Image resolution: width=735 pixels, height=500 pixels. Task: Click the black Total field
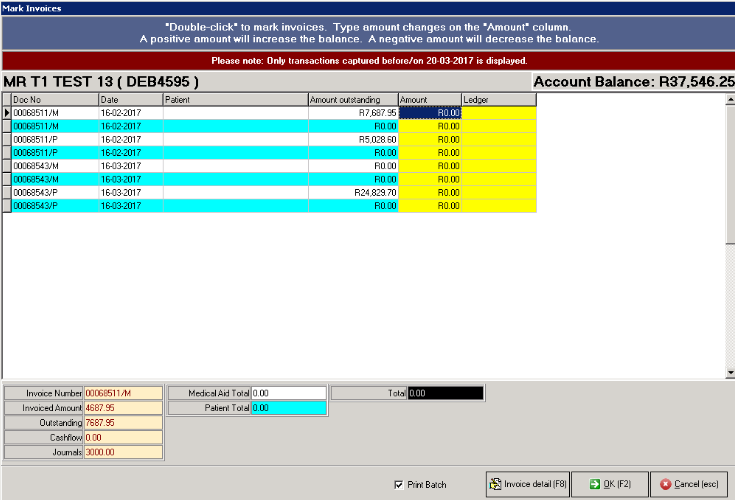[x=445, y=394]
